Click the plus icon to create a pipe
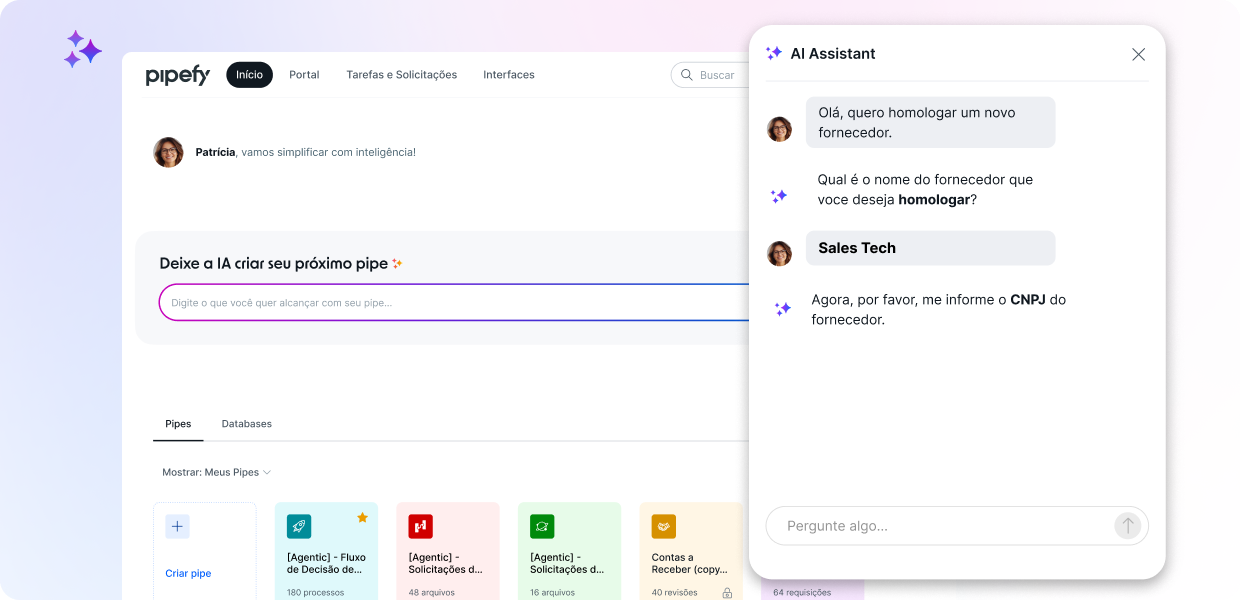The height and width of the screenshot is (600, 1240). coord(177,527)
